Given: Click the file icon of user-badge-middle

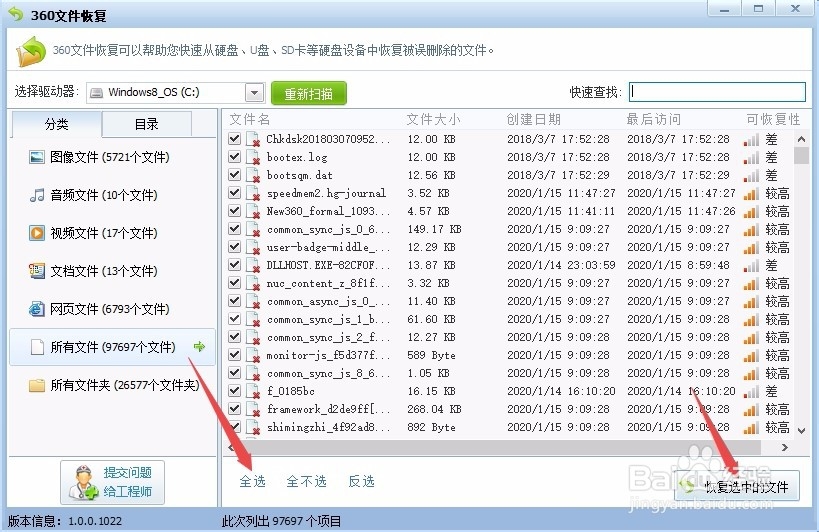Looking at the screenshot, I should point(253,247).
